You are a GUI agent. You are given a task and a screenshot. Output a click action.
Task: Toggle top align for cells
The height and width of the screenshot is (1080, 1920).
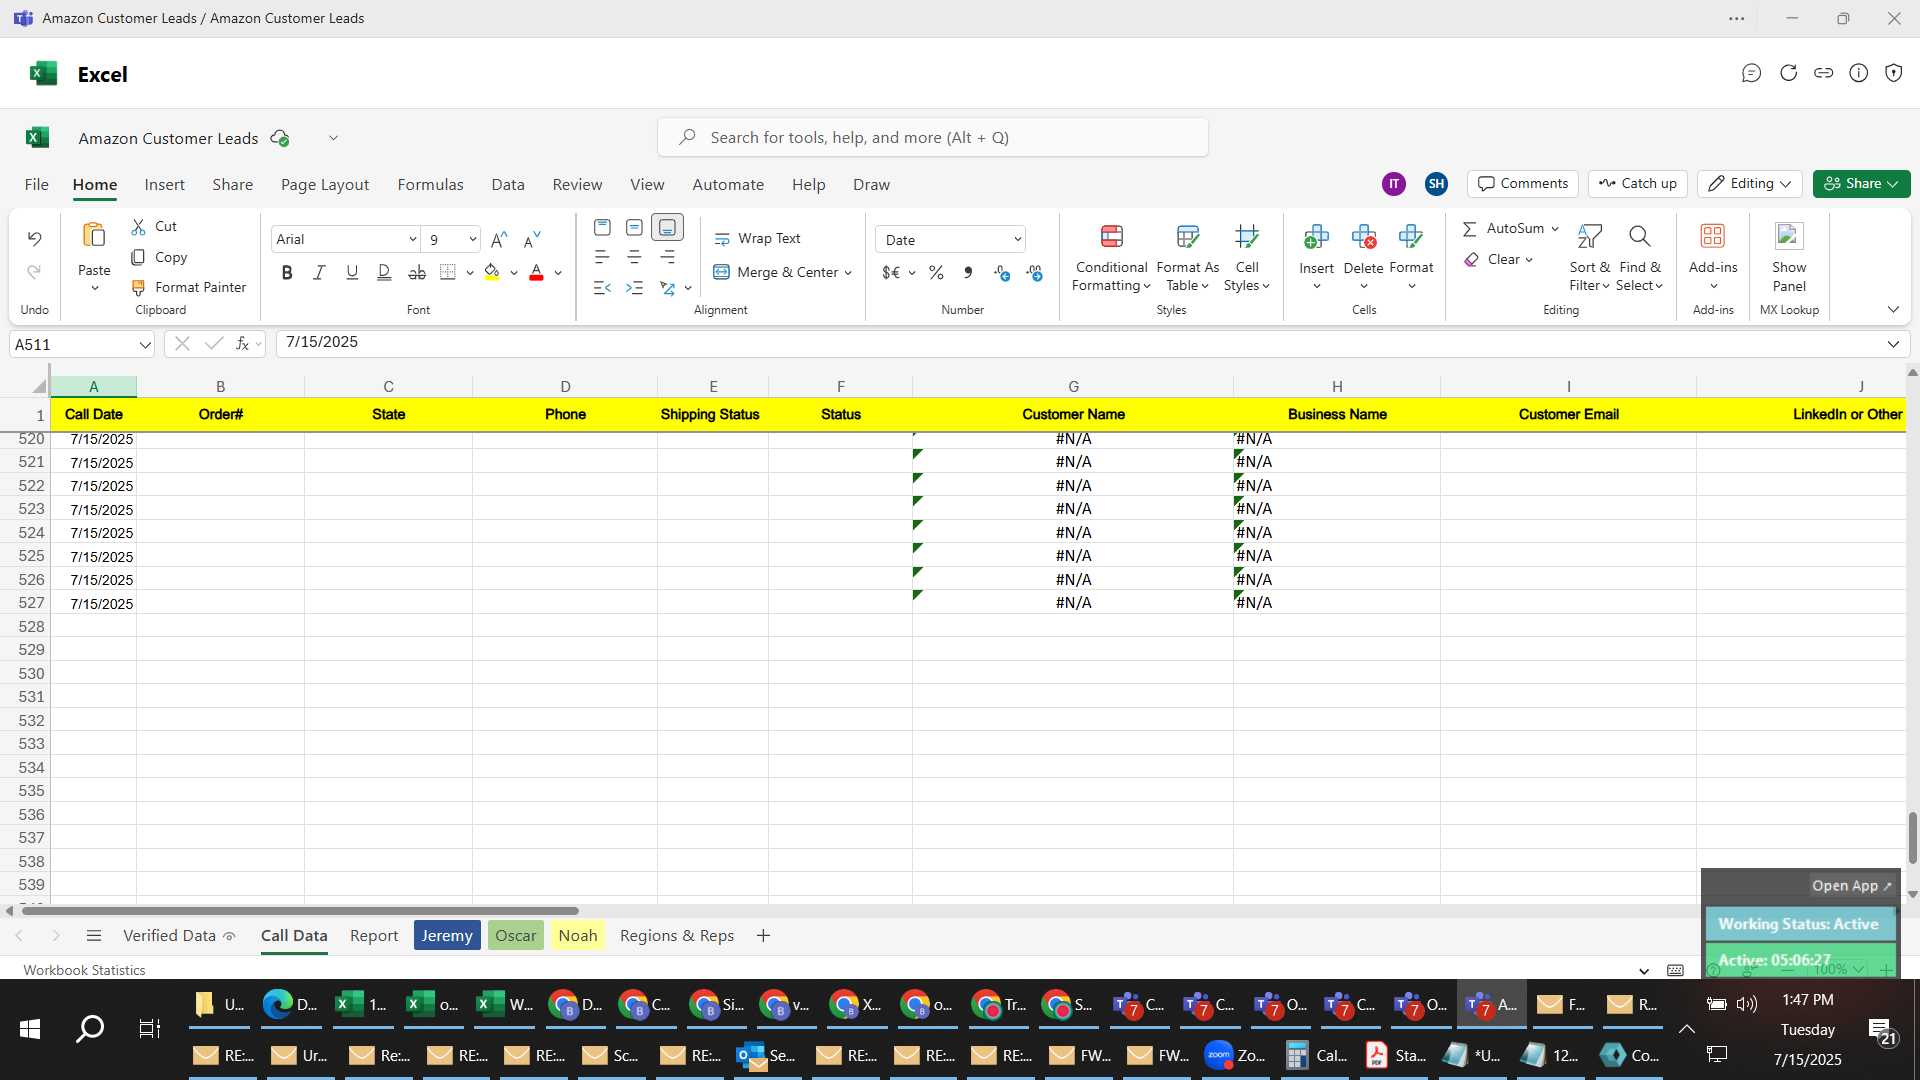pos(602,228)
